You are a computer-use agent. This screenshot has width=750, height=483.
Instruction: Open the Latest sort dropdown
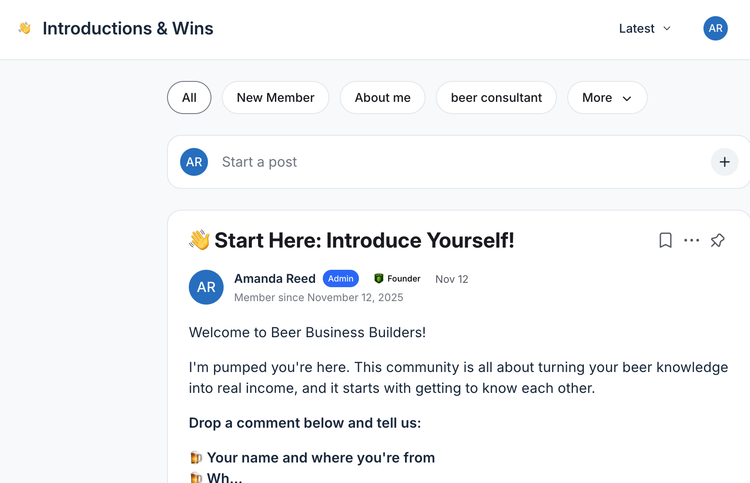pos(645,29)
